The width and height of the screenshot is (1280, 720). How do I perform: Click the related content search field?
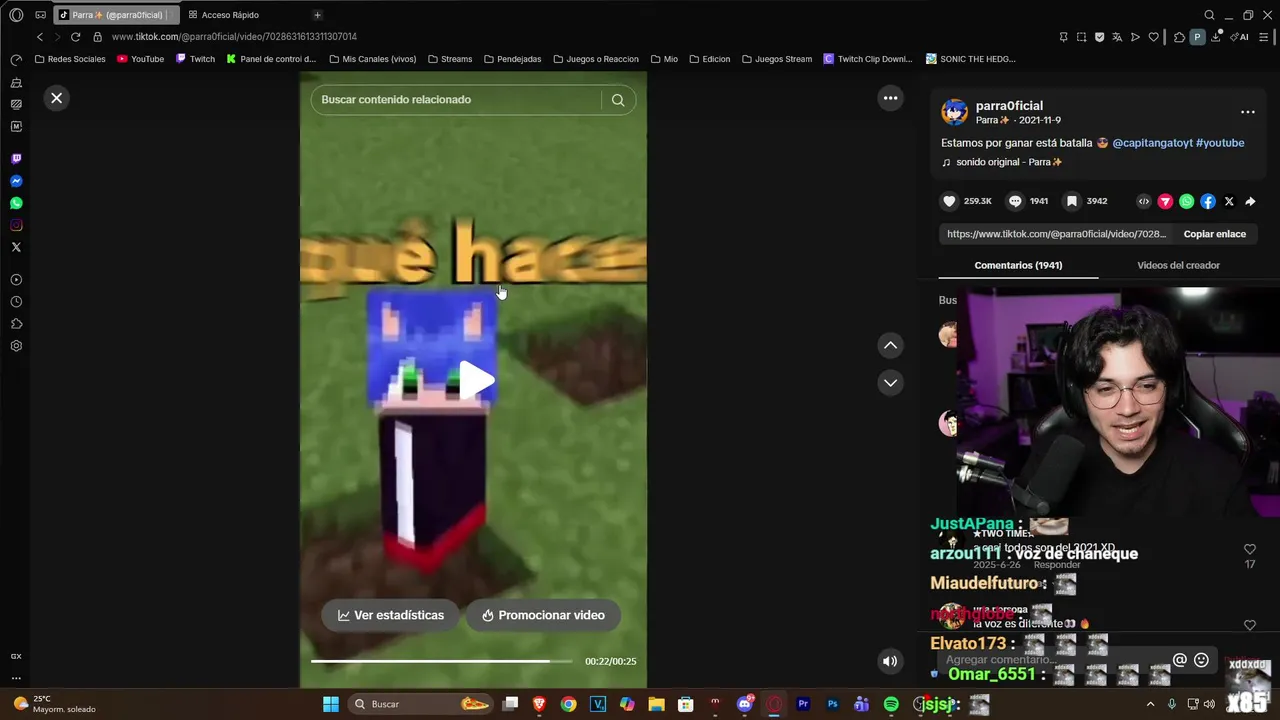pos(455,100)
